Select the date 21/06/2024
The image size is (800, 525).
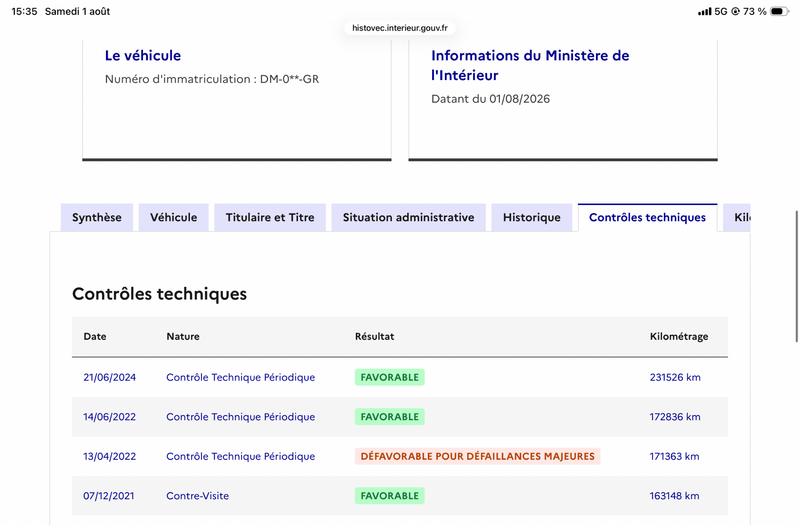[x=110, y=378]
